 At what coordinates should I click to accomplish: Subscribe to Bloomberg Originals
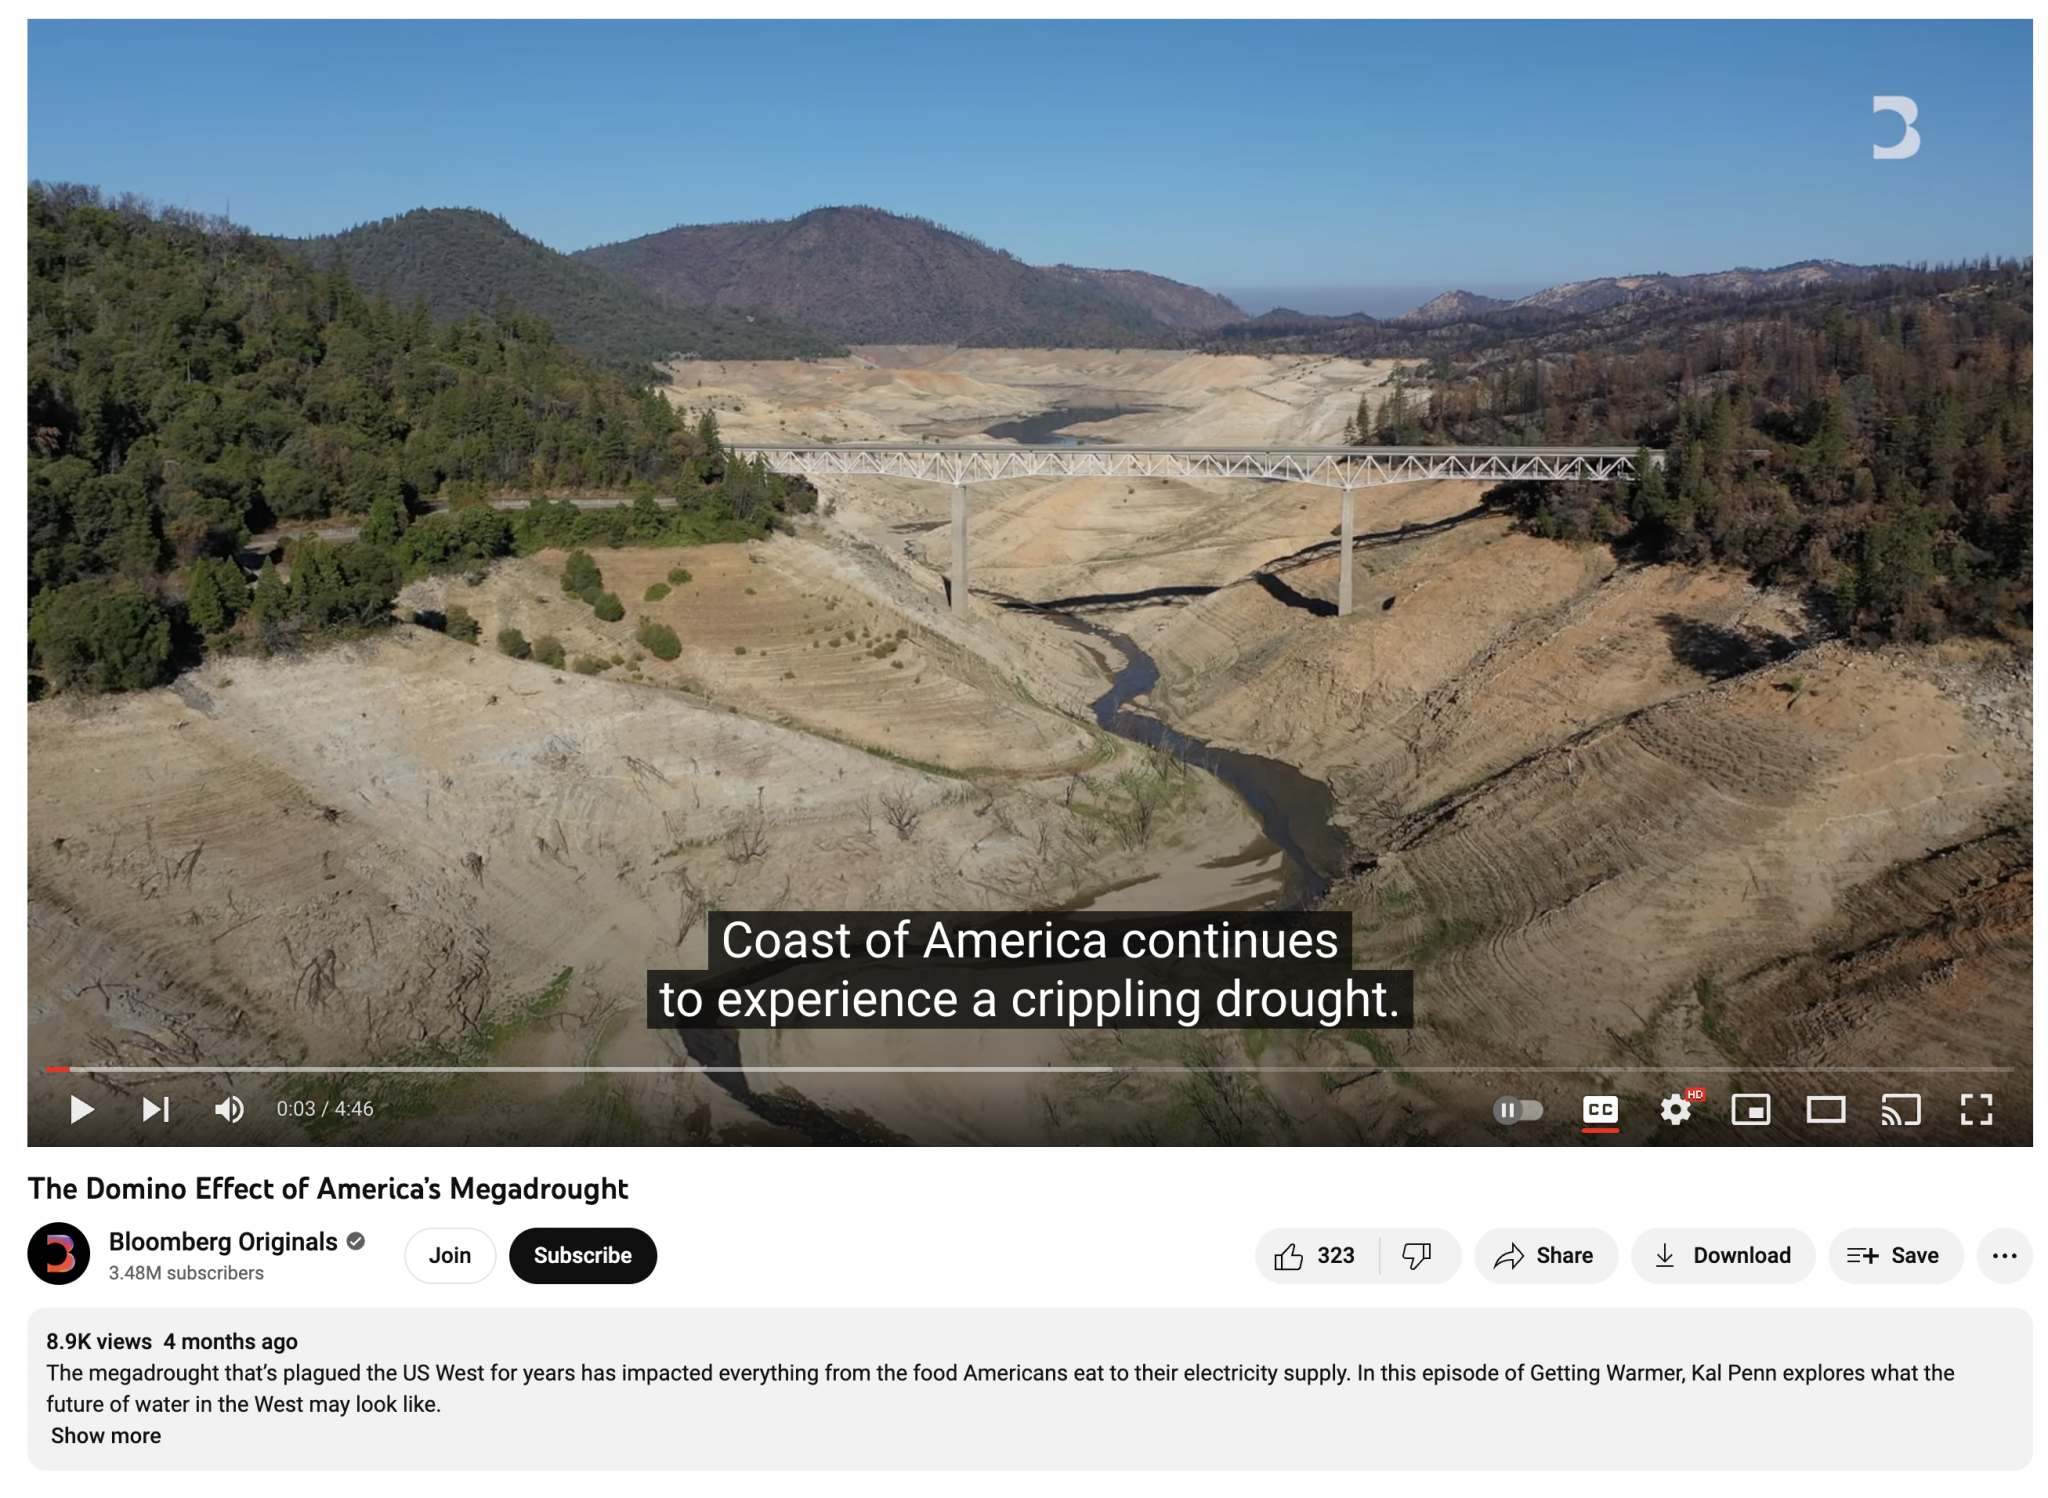point(583,1256)
